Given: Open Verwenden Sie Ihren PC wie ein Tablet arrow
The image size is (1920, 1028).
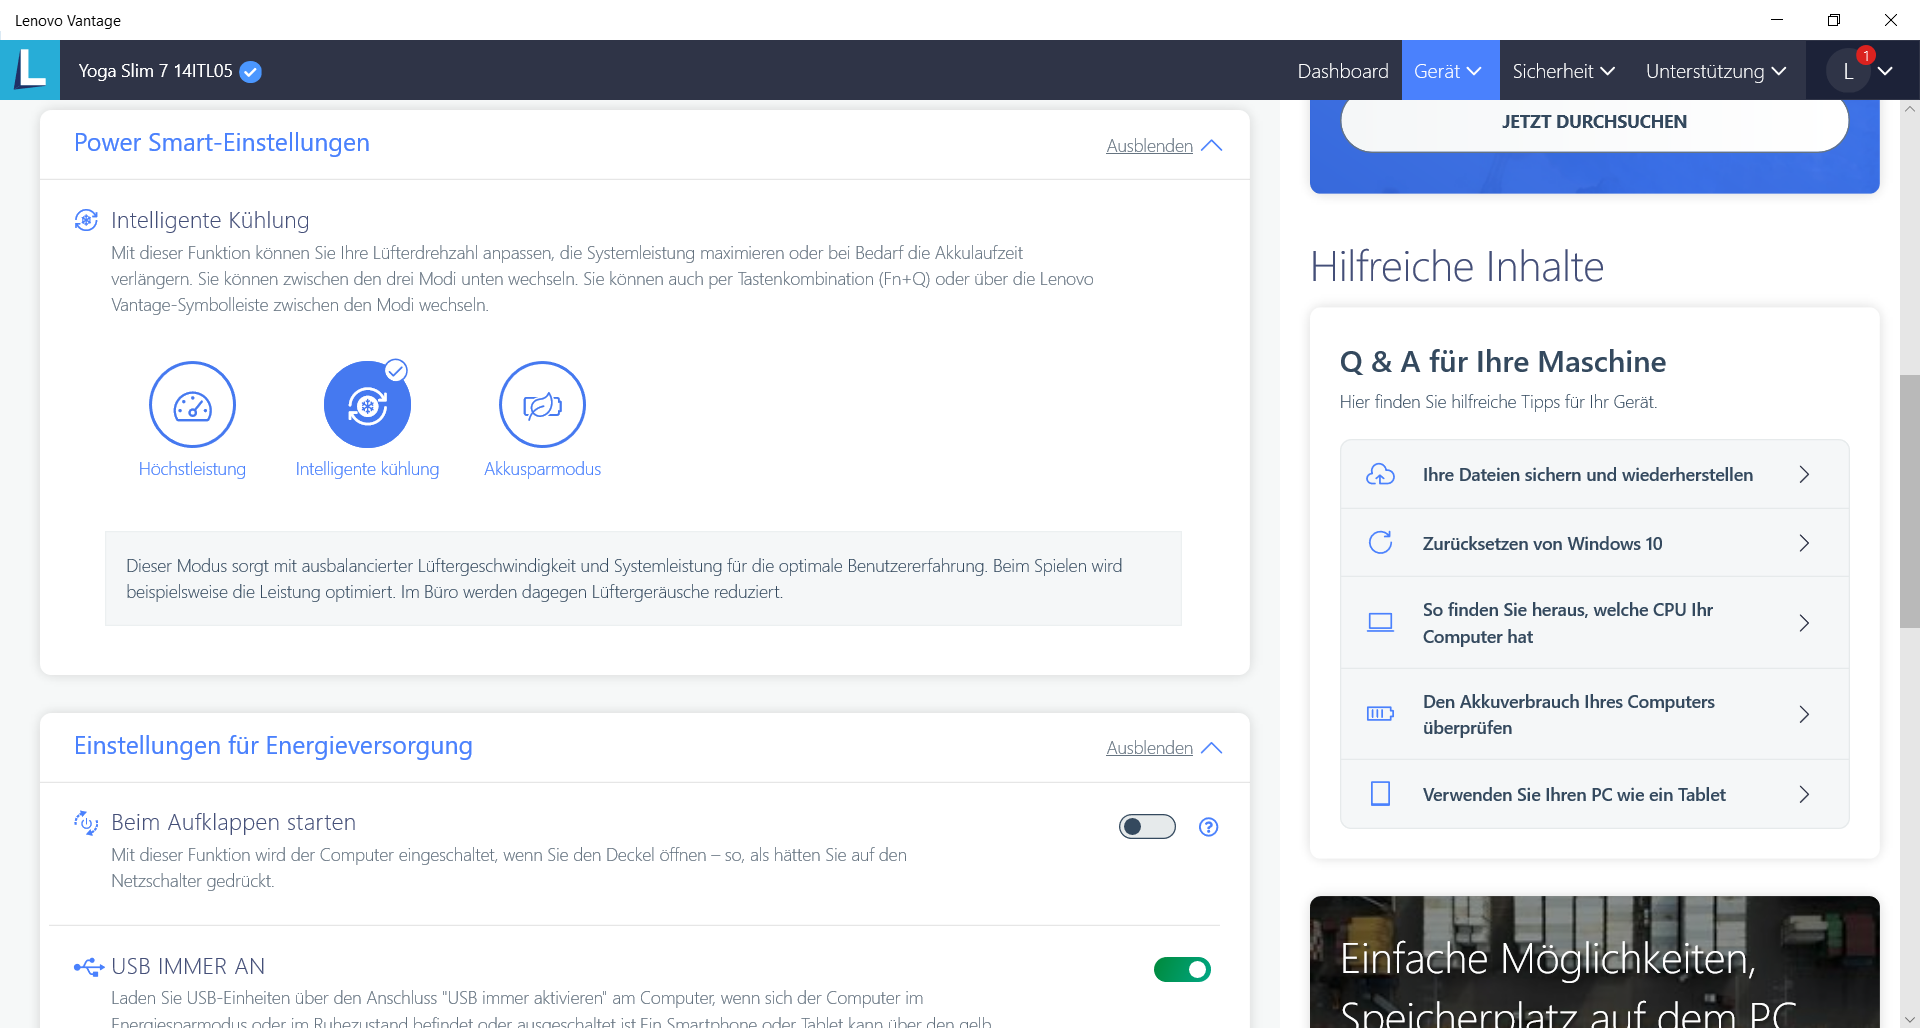Looking at the screenshot, I should click(1804, 794).
